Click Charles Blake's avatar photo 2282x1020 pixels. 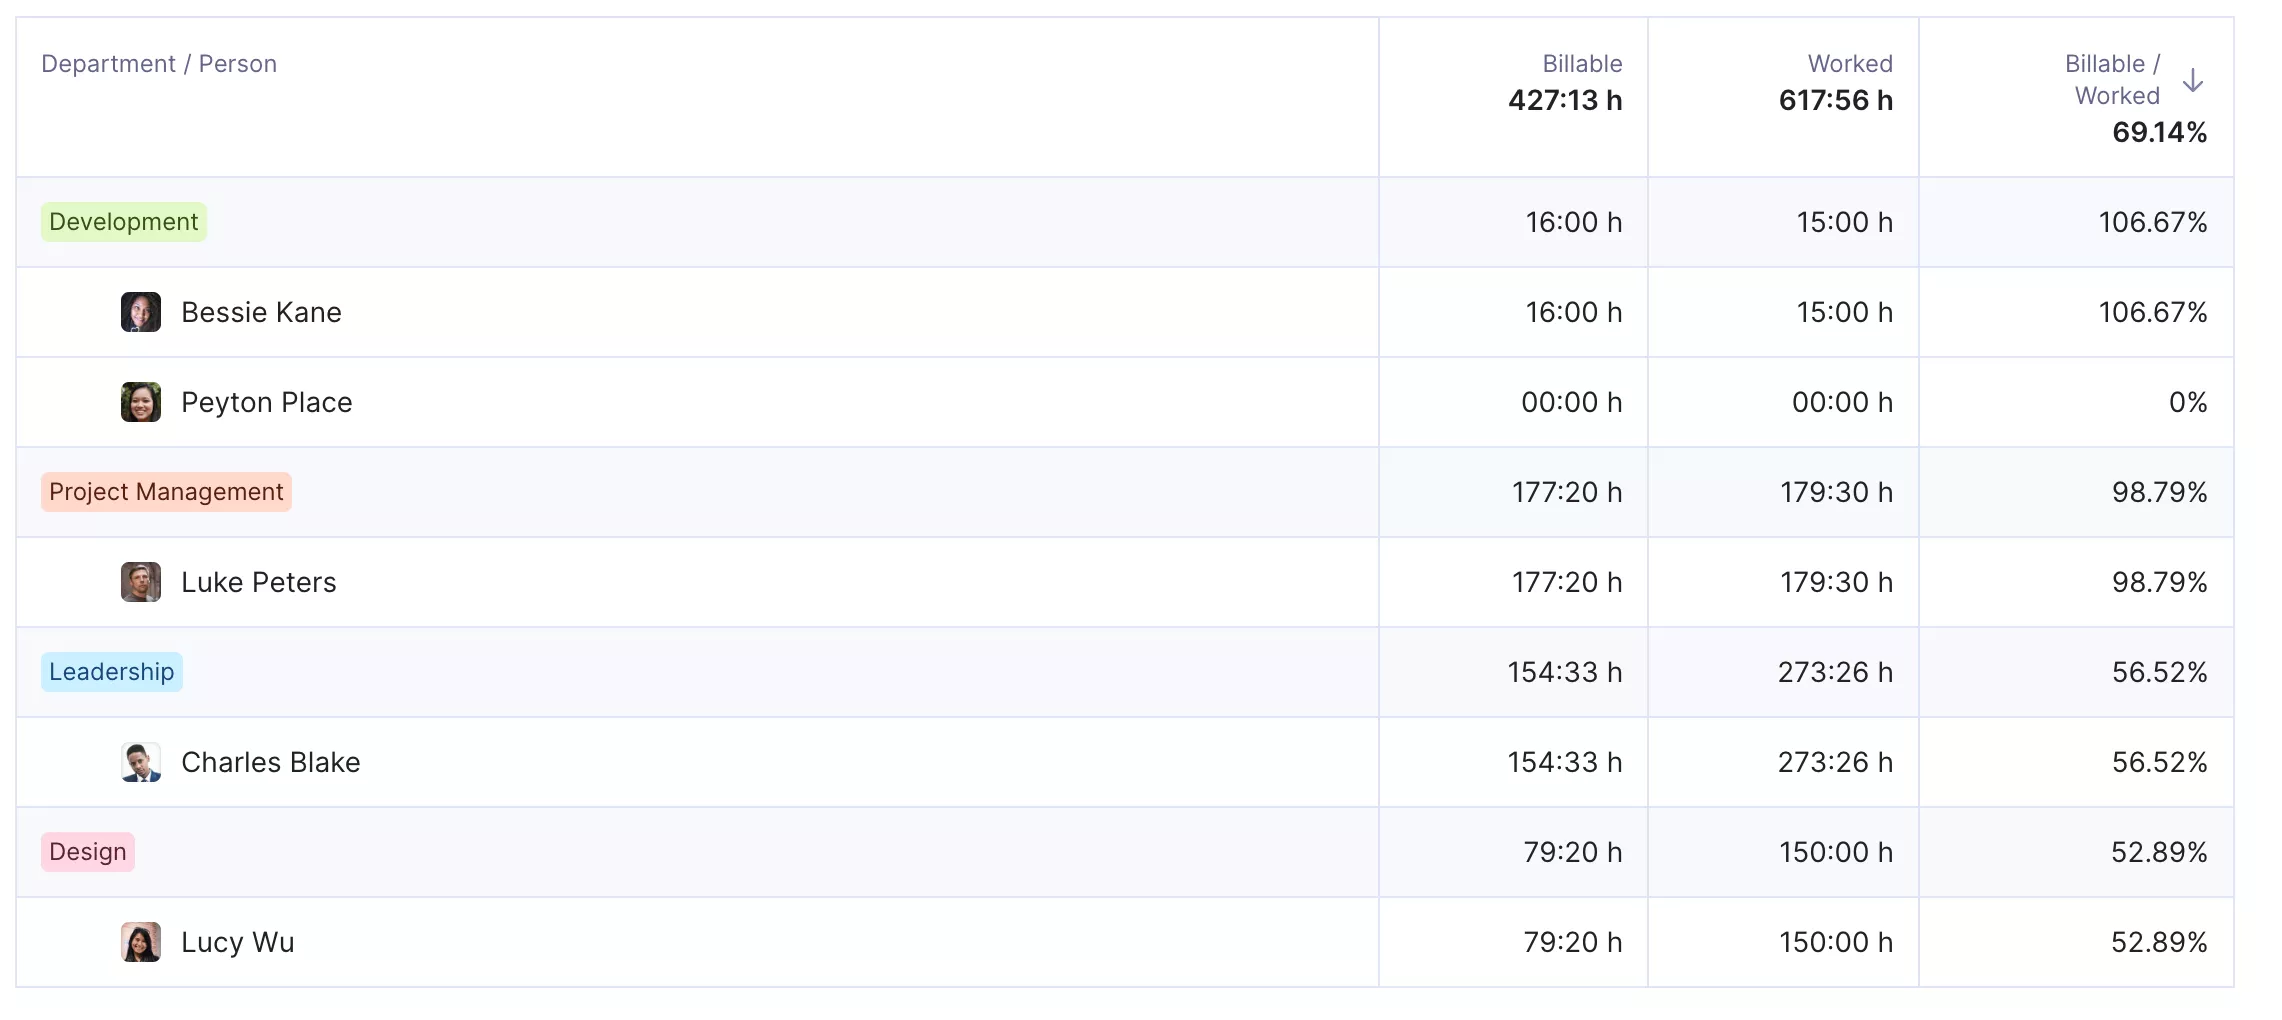click(140, 762)
